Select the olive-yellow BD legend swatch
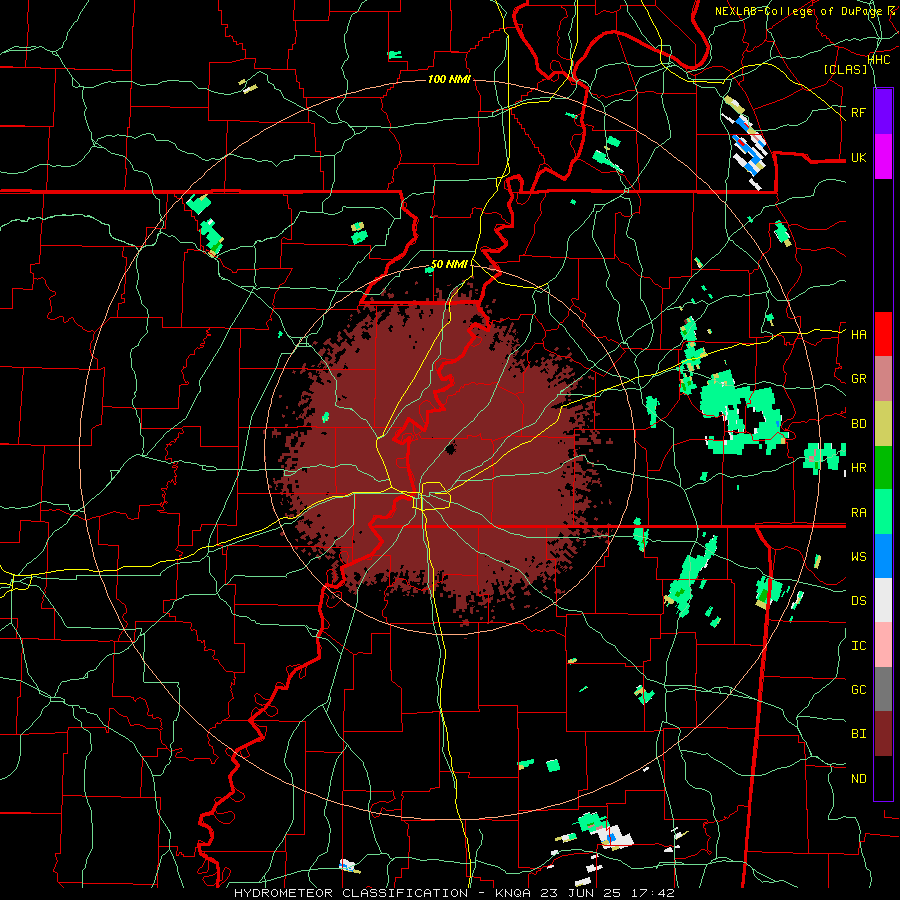The width and height of the screenshot is (900, 900). point(883,424)
